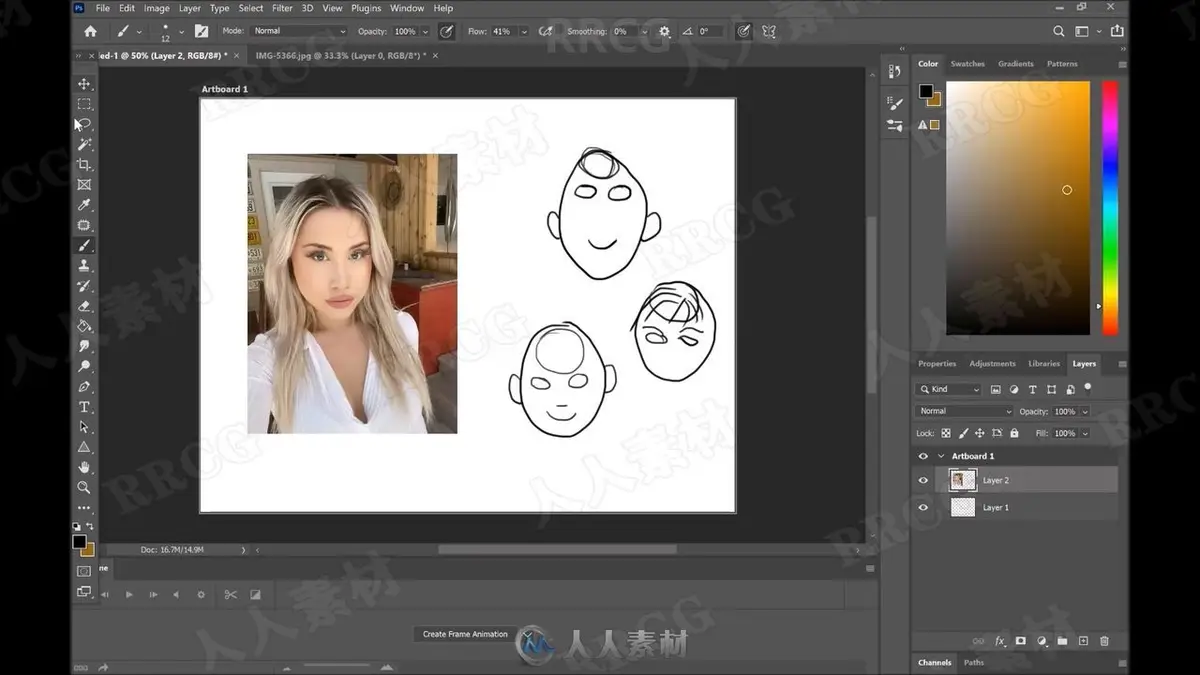Enable airbrush style build-up
The width and height of the screenshot is (1200, 675).
tap(546, 31)
